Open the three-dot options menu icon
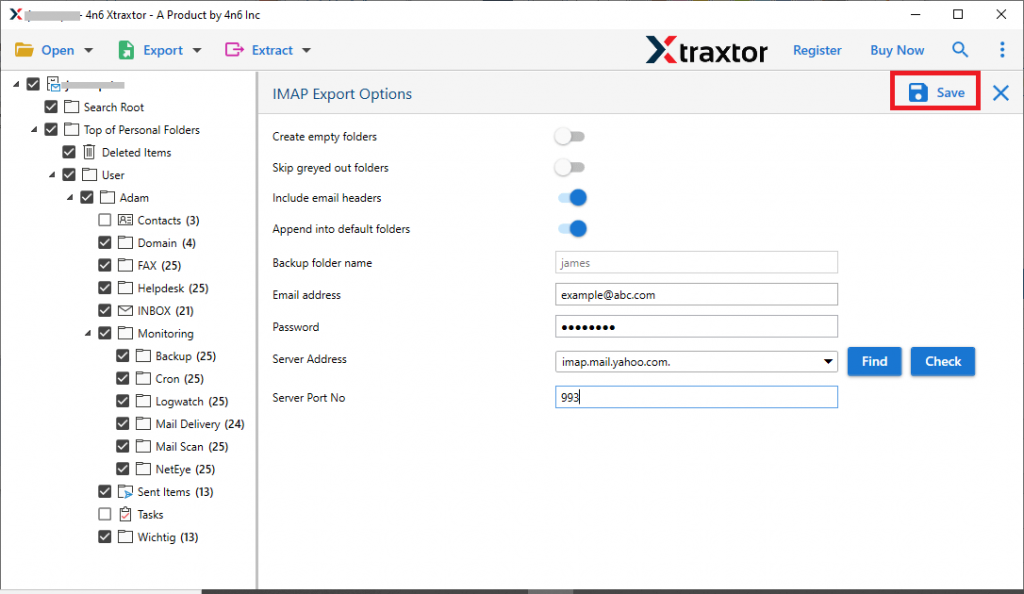This screenshot has width=1024, height=594. point(1003,49)
